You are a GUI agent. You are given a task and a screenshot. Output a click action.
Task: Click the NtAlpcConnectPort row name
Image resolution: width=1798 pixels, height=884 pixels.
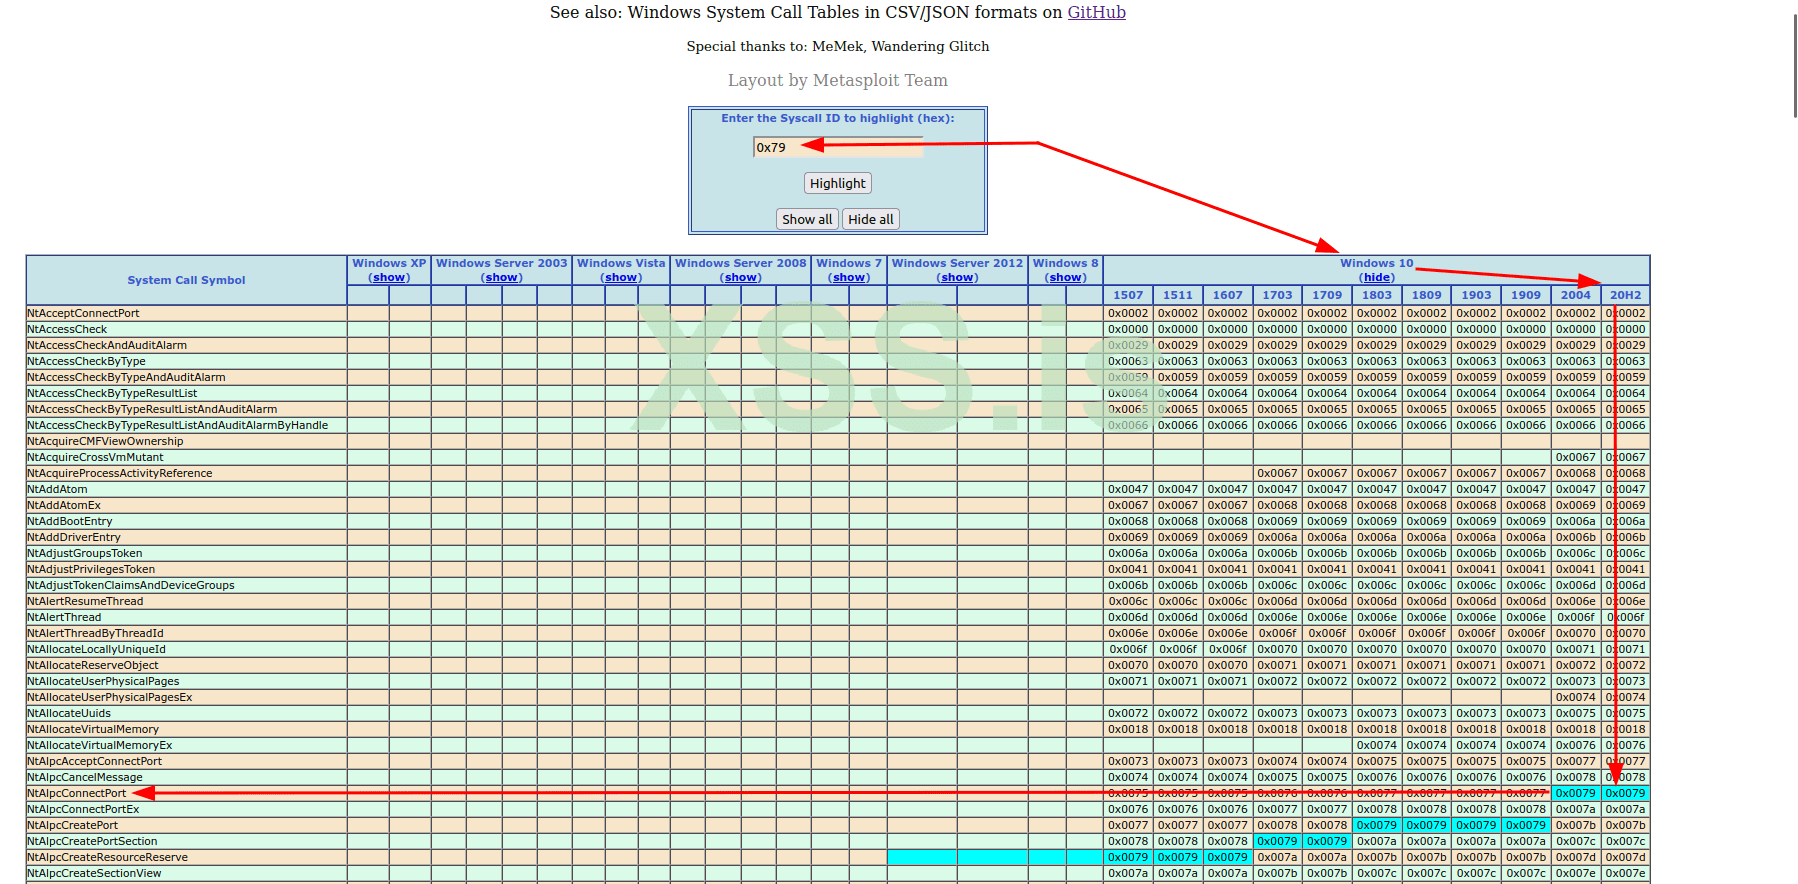pyautogui.click(x=77, y=793)
